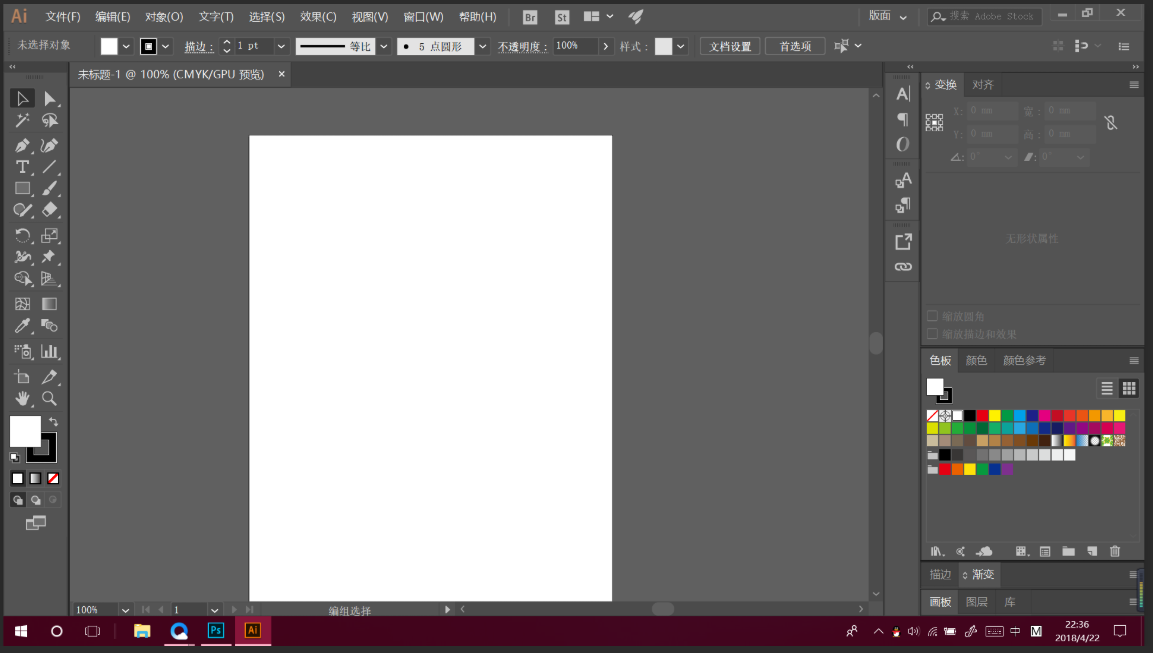Select the Type tool
Viewport: 1153px width, 653px height.
click(x=22, y=167)
